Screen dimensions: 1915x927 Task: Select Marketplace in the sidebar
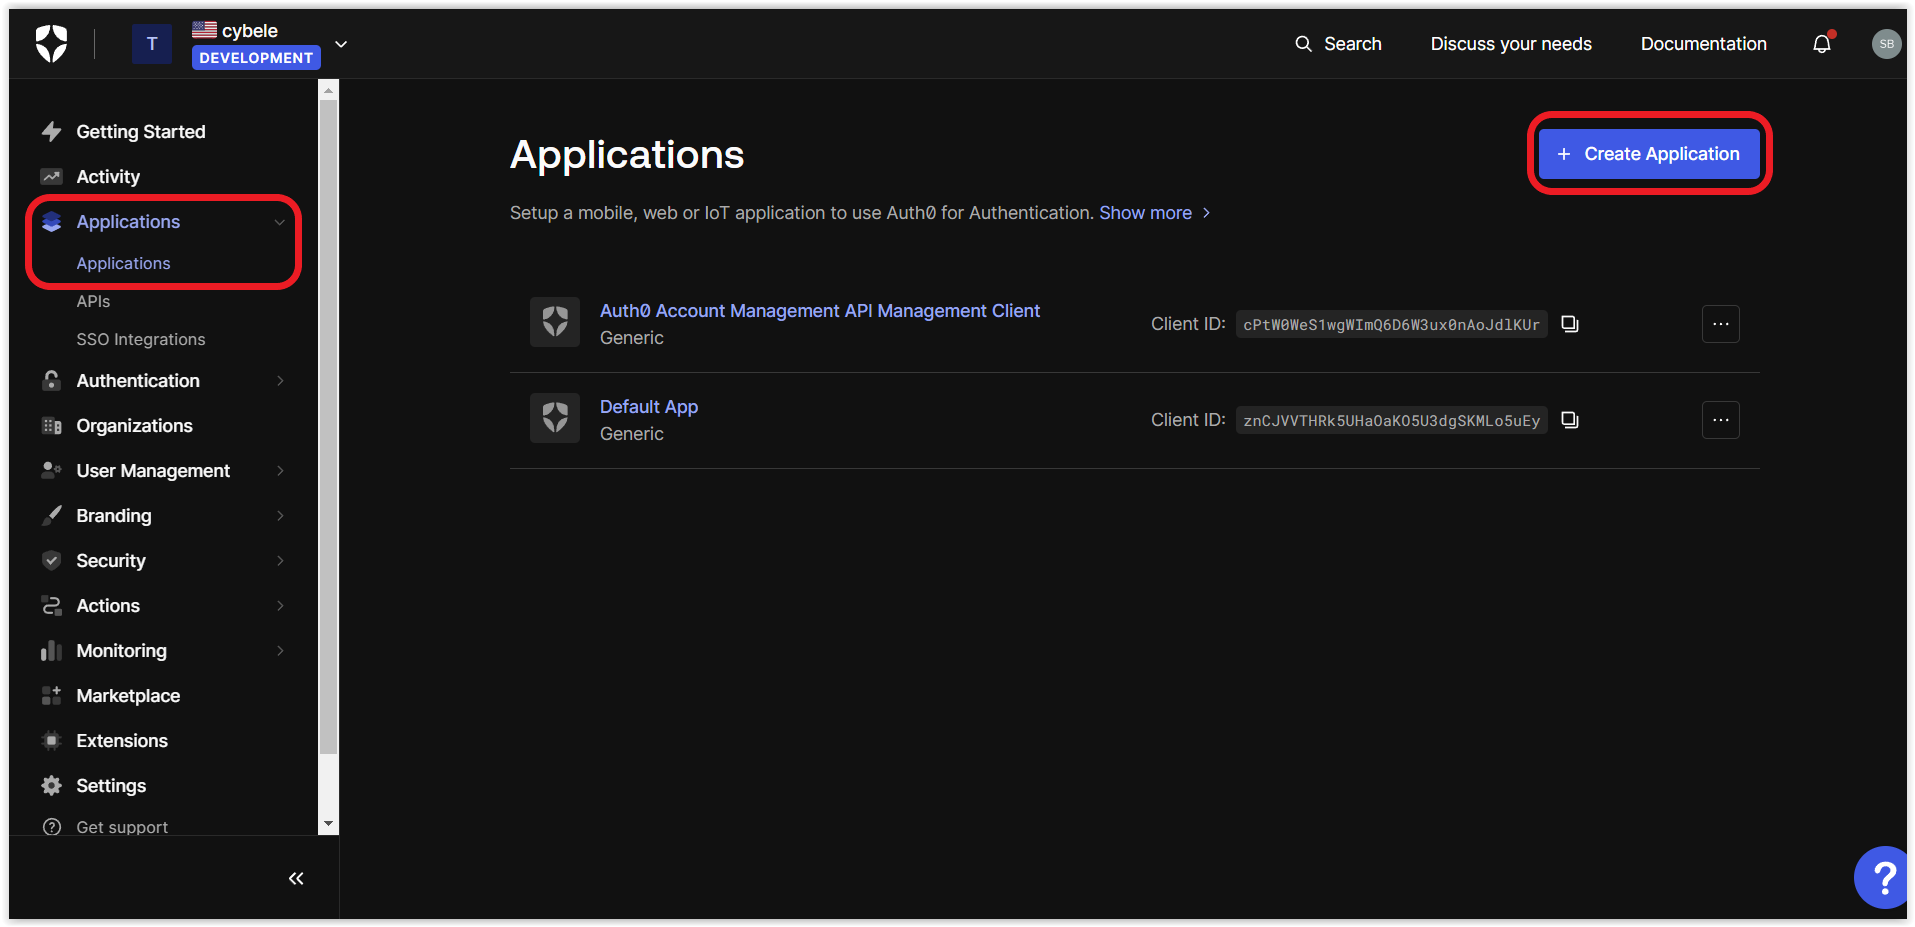[128, 696]
